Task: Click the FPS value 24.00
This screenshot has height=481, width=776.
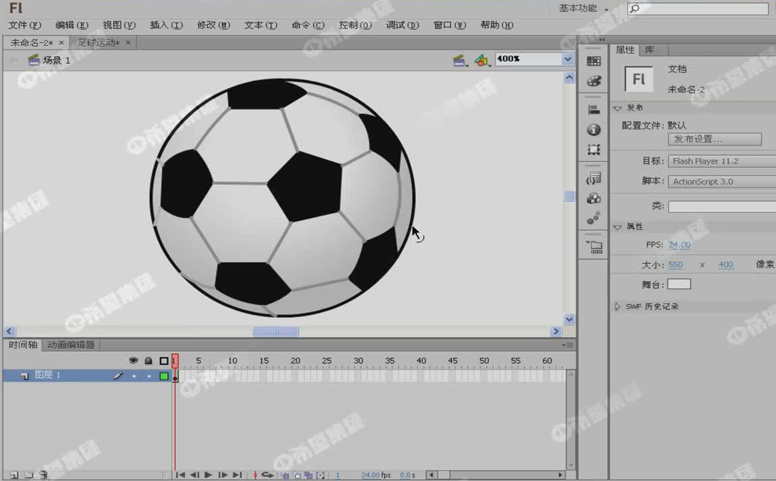Action: coord(679,245)
